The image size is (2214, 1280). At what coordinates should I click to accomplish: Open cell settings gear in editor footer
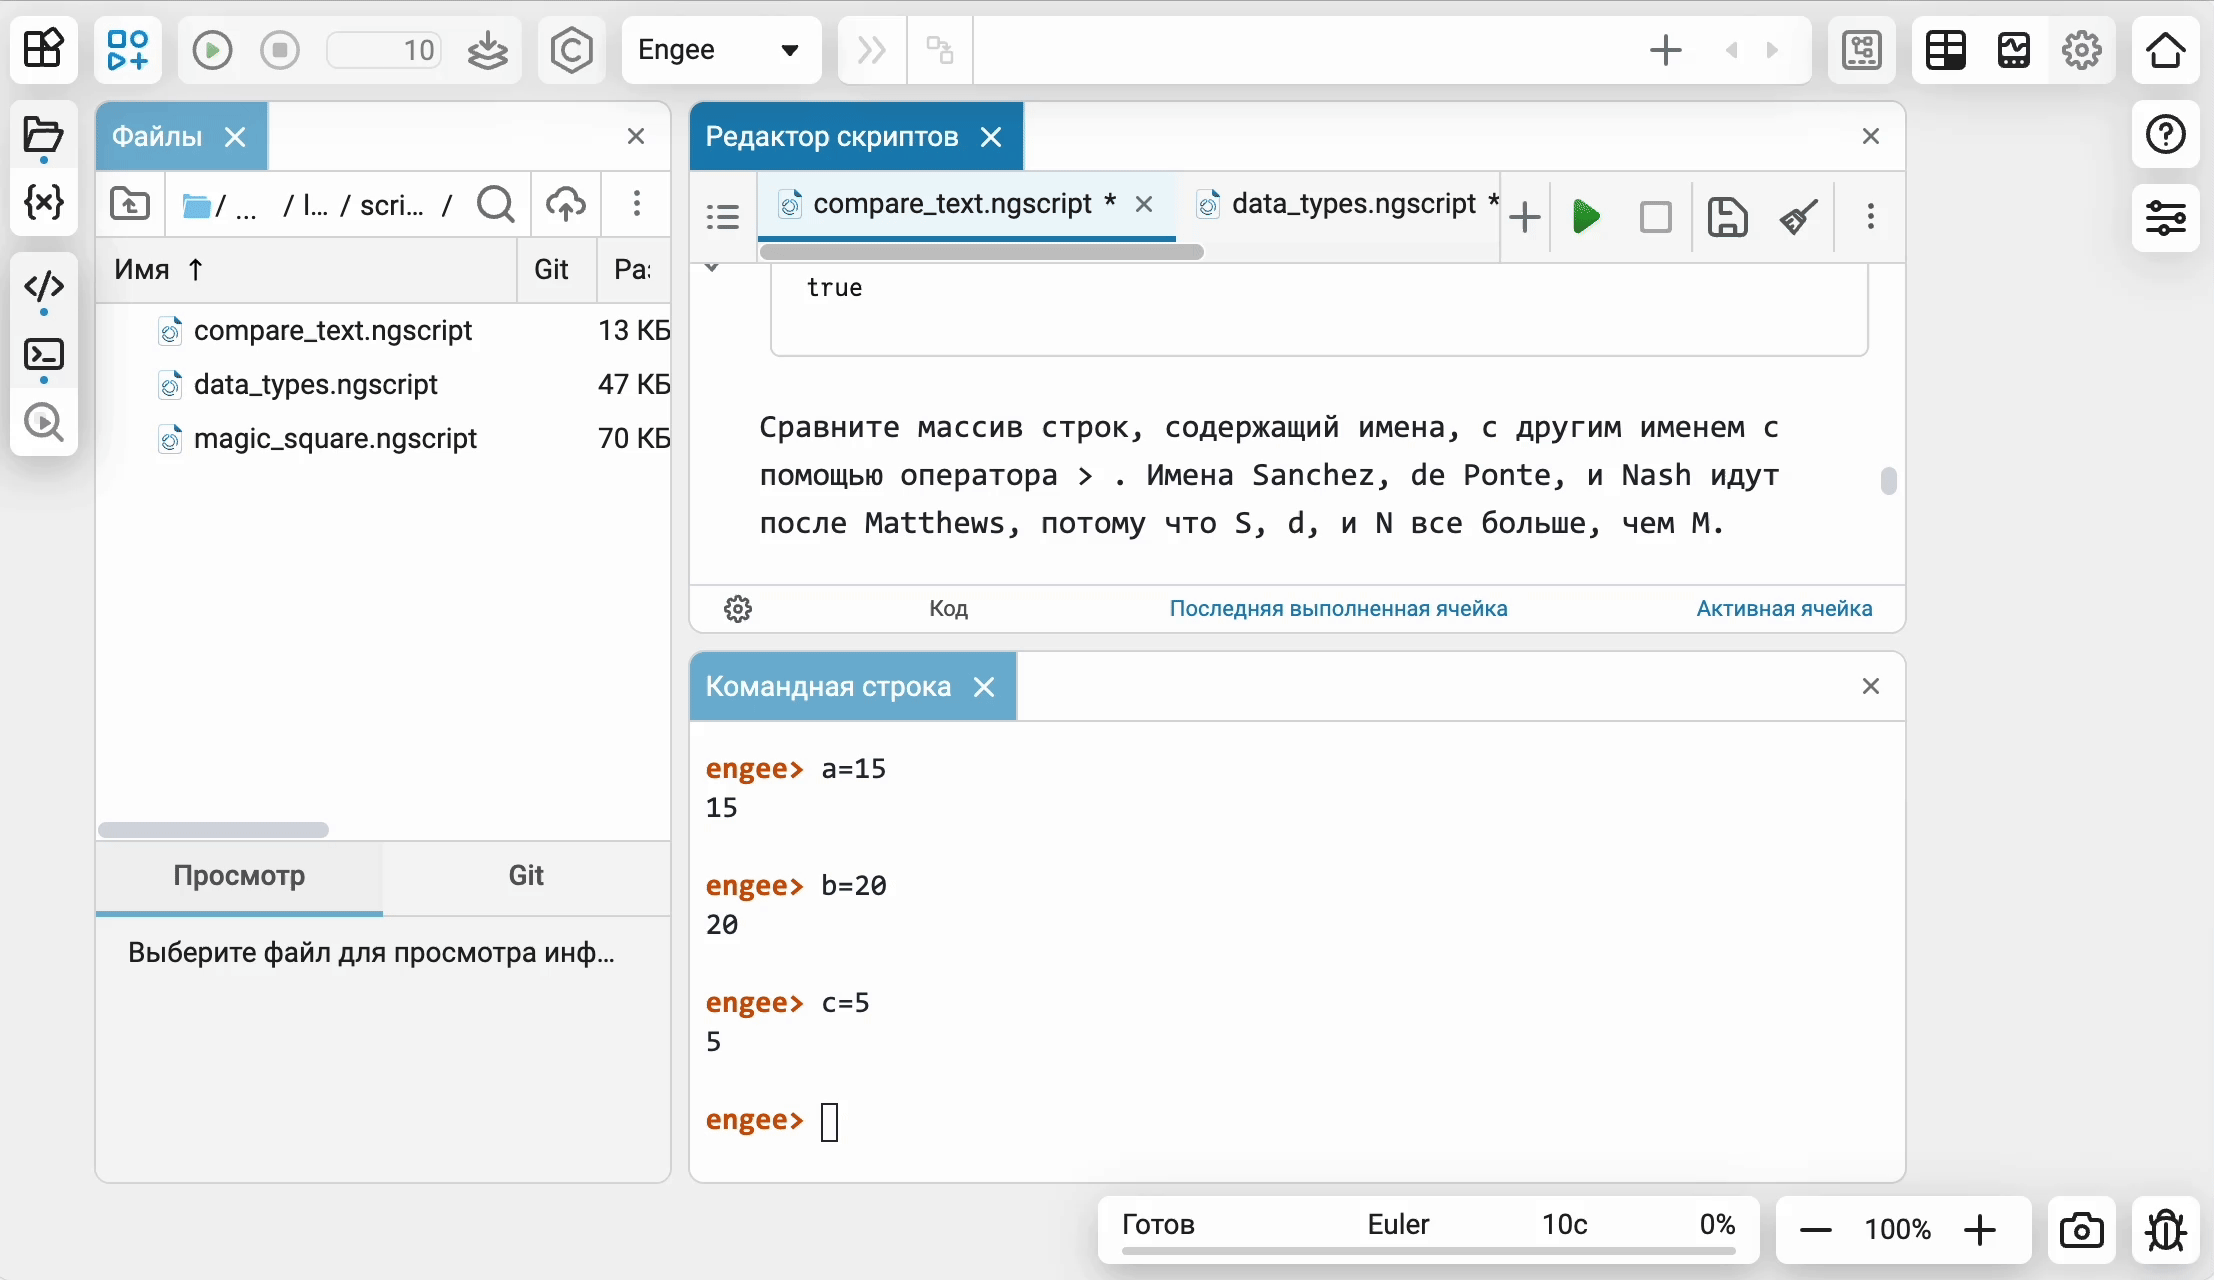(x=738, y=609)
